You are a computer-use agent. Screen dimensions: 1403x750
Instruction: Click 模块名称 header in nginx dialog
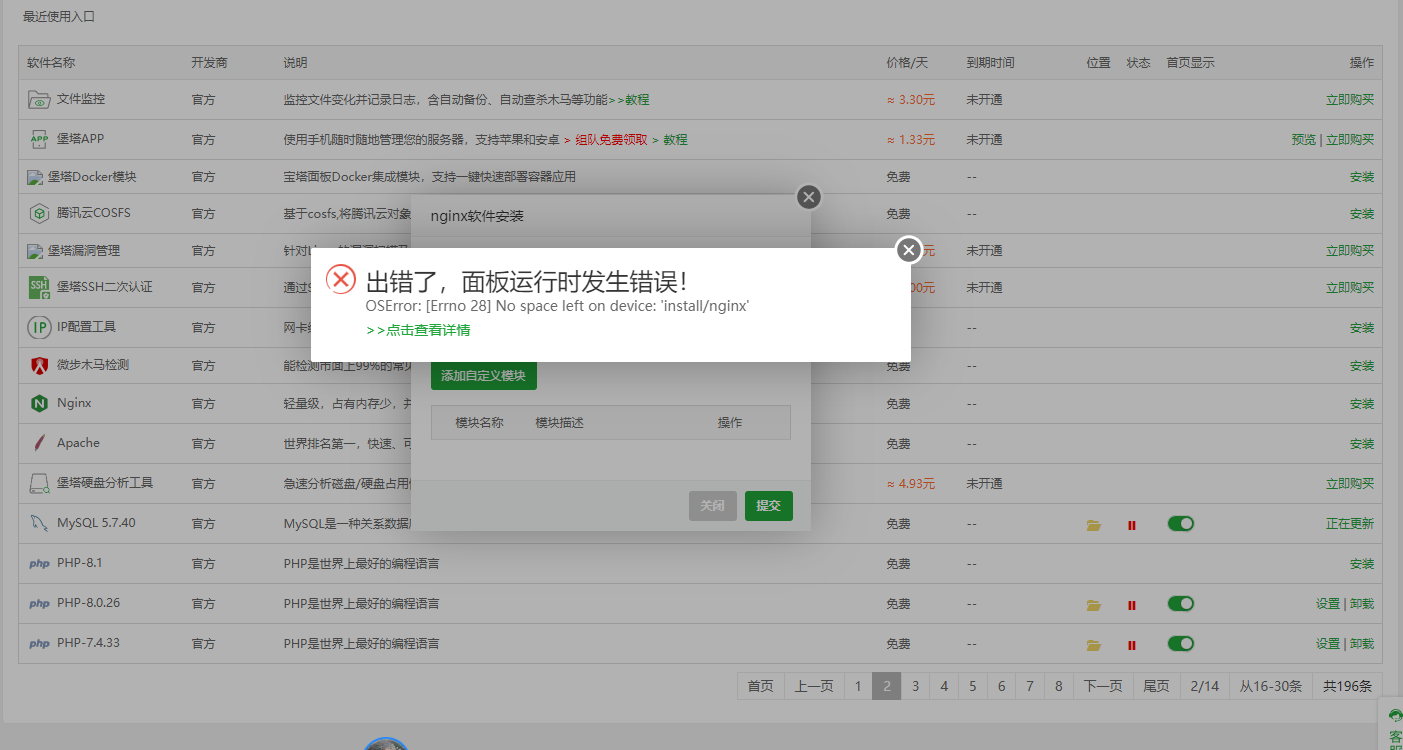479,423
